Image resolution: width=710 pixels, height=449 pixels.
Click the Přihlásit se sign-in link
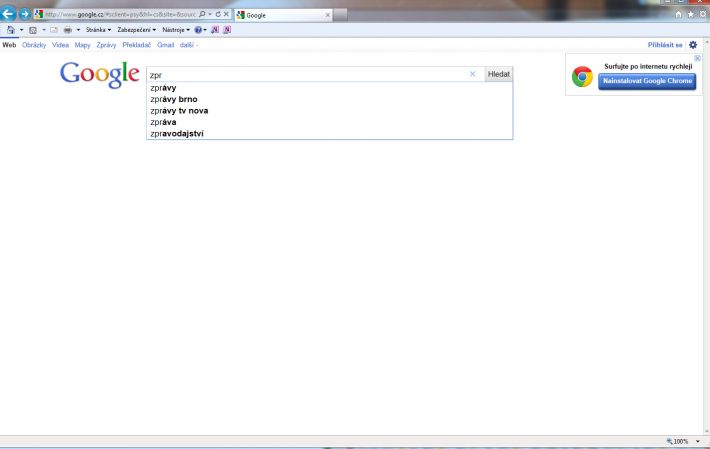click(x=665, y=45)
